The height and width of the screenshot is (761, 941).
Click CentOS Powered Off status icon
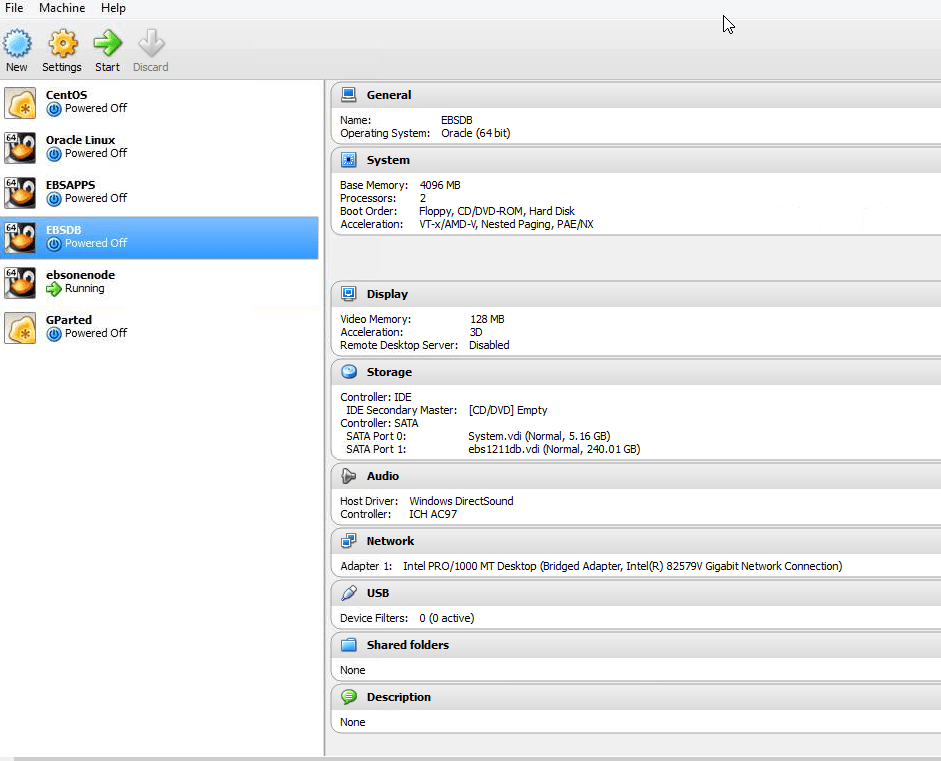[x=54, y=109]
